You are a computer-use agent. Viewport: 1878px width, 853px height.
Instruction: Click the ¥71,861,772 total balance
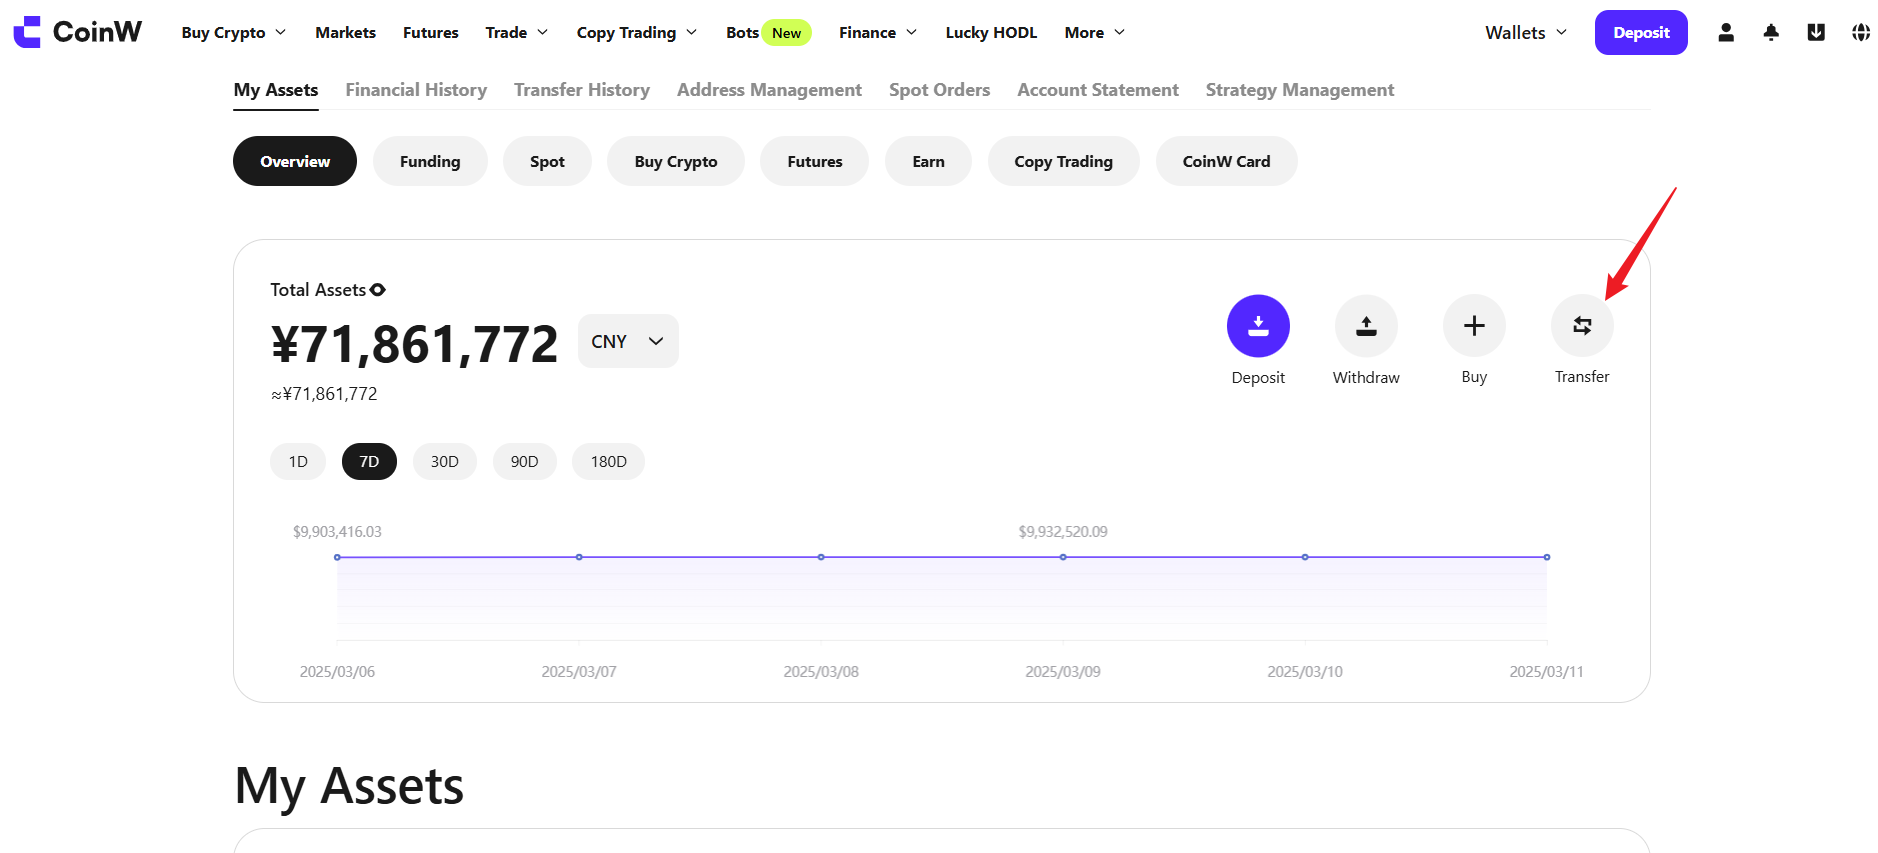tap(414, 344)
